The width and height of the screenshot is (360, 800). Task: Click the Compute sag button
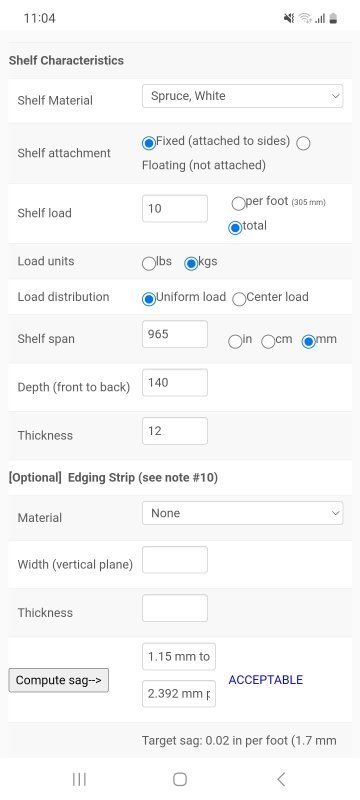[x=59, y=680]
